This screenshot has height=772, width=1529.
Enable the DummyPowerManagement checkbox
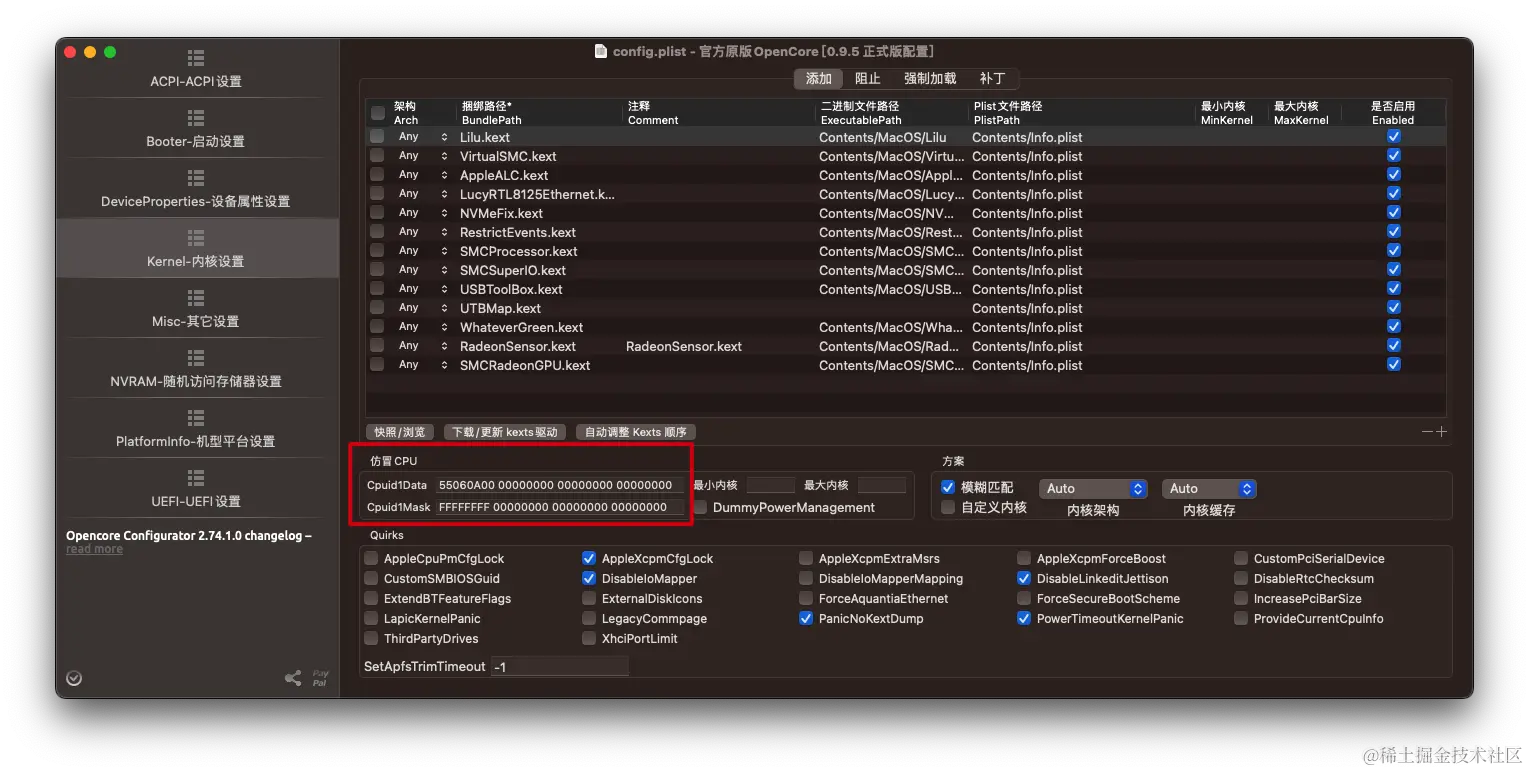point(700,508)
